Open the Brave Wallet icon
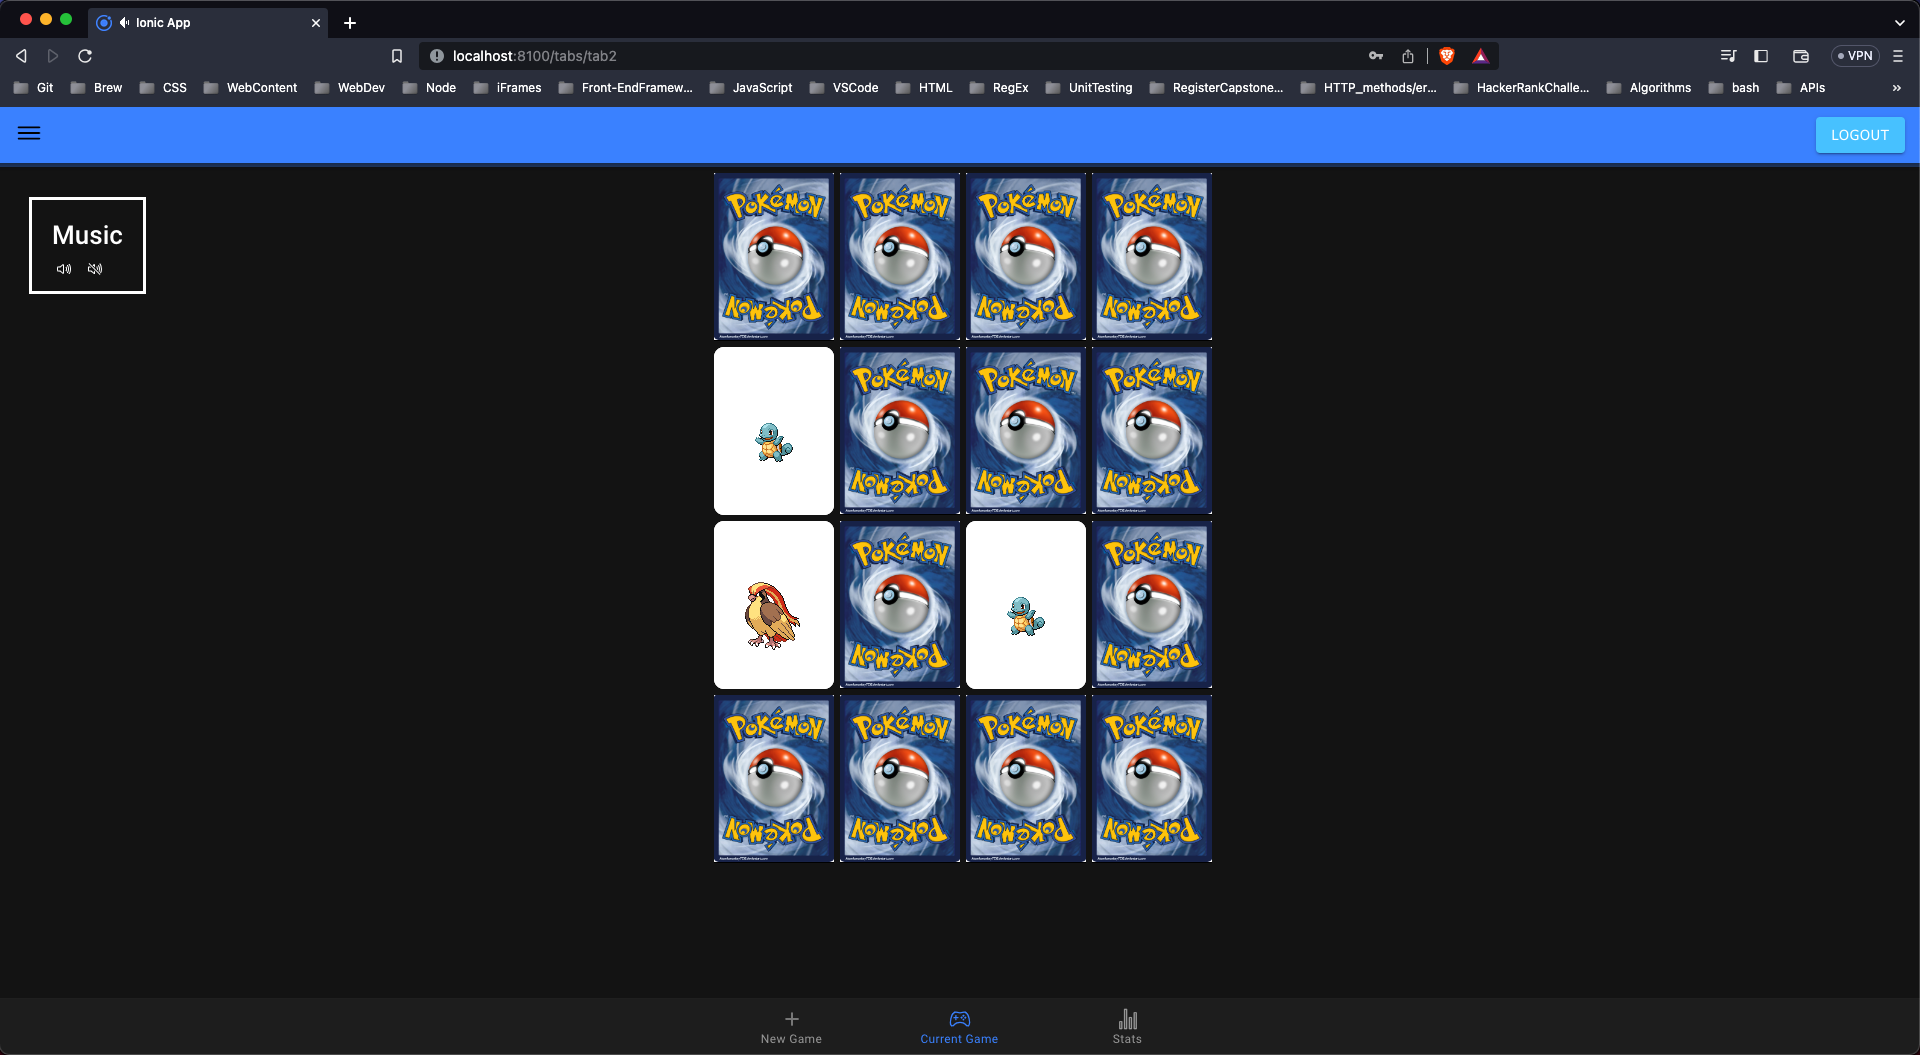This screenshot has height=1055, width=1920. (1801, 56)
